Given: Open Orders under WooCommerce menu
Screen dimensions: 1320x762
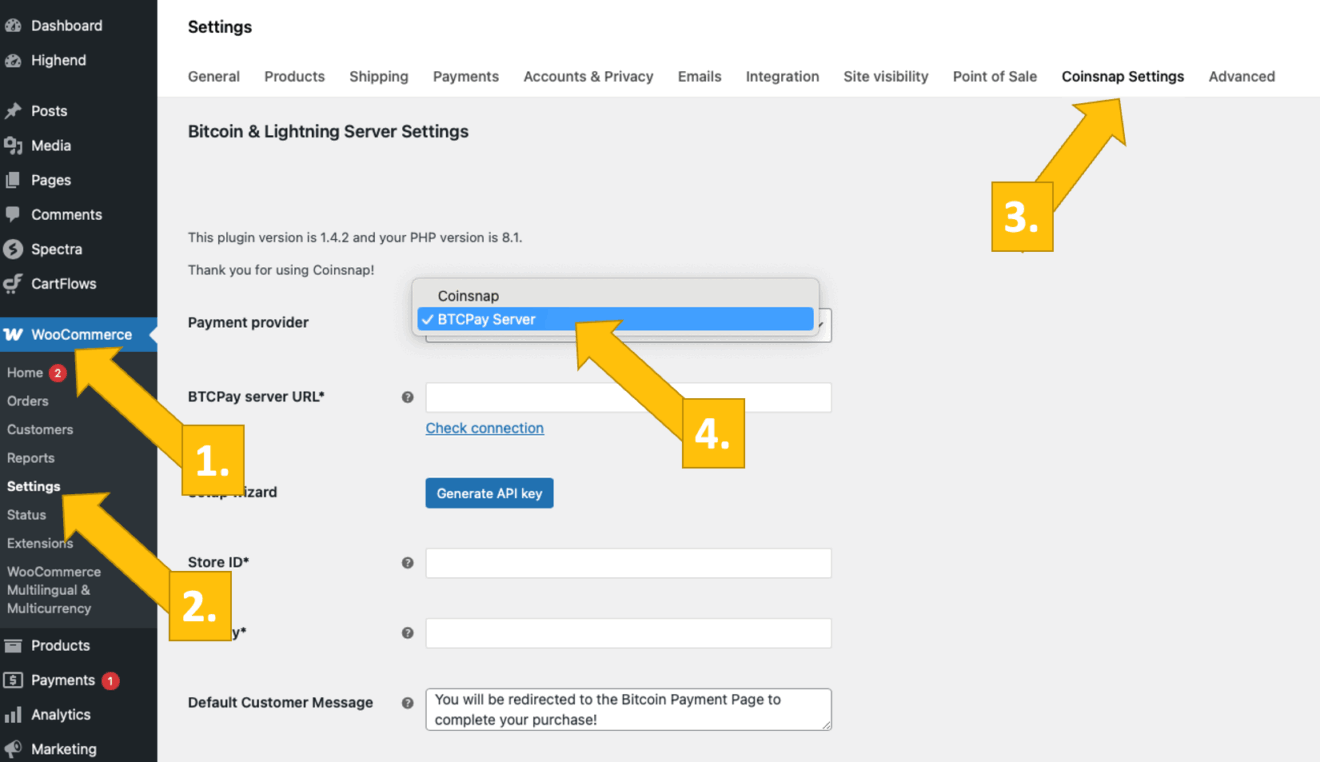Looking at the screenshot, I should click(x=28, y=401).
